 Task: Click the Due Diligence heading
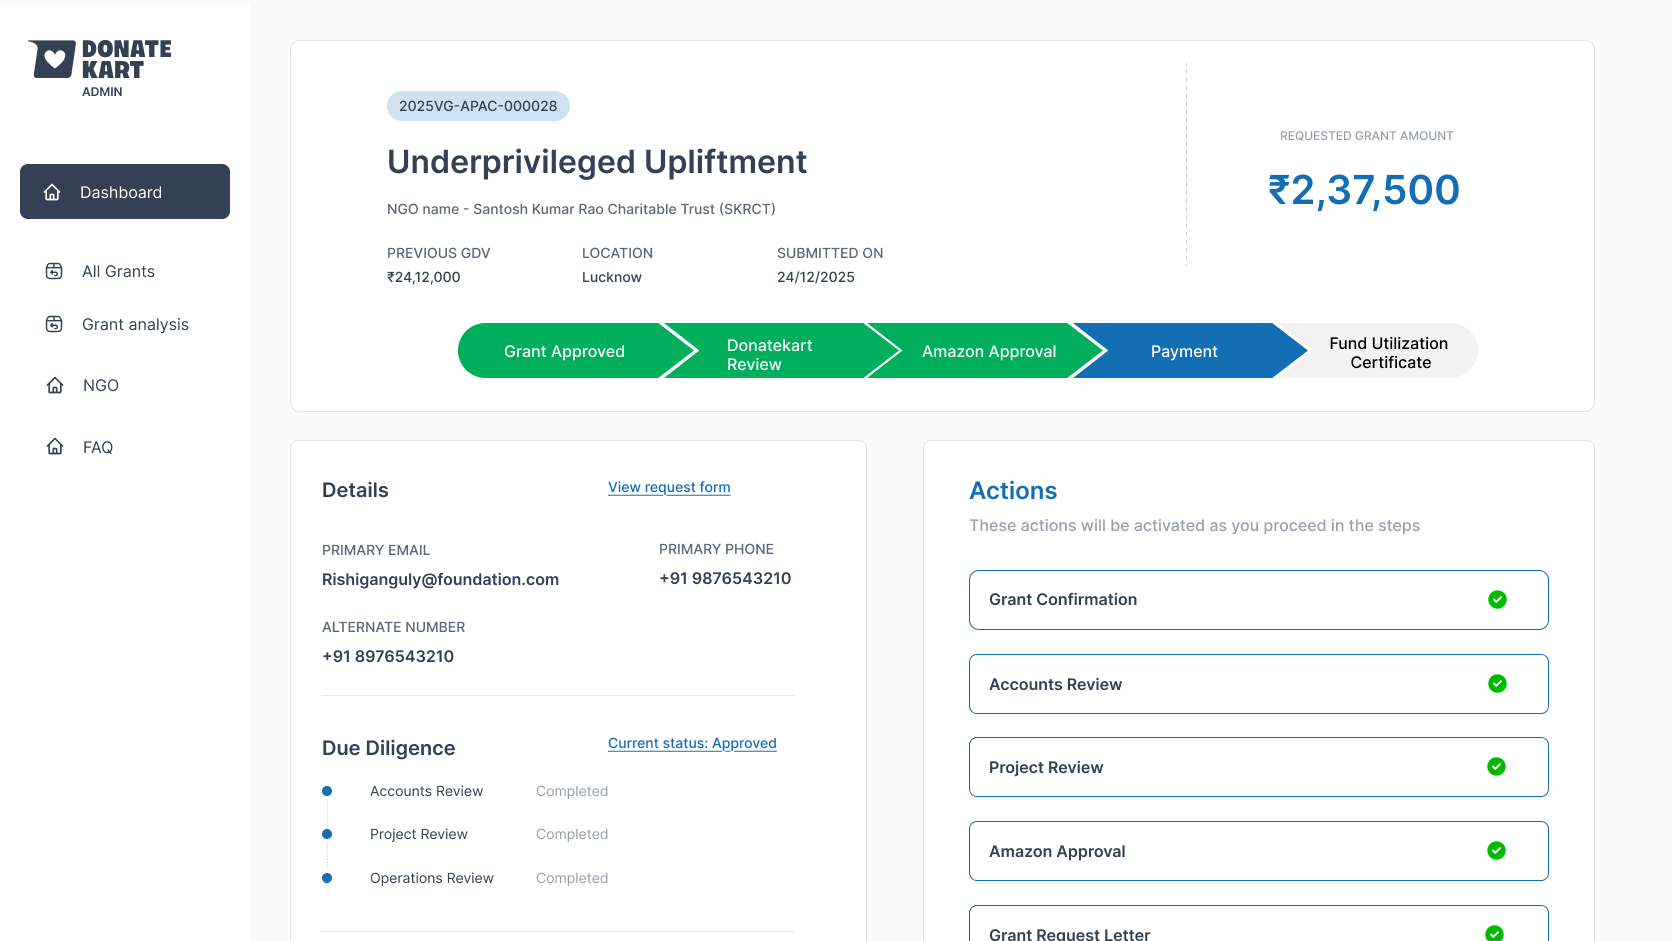[388, 748]
